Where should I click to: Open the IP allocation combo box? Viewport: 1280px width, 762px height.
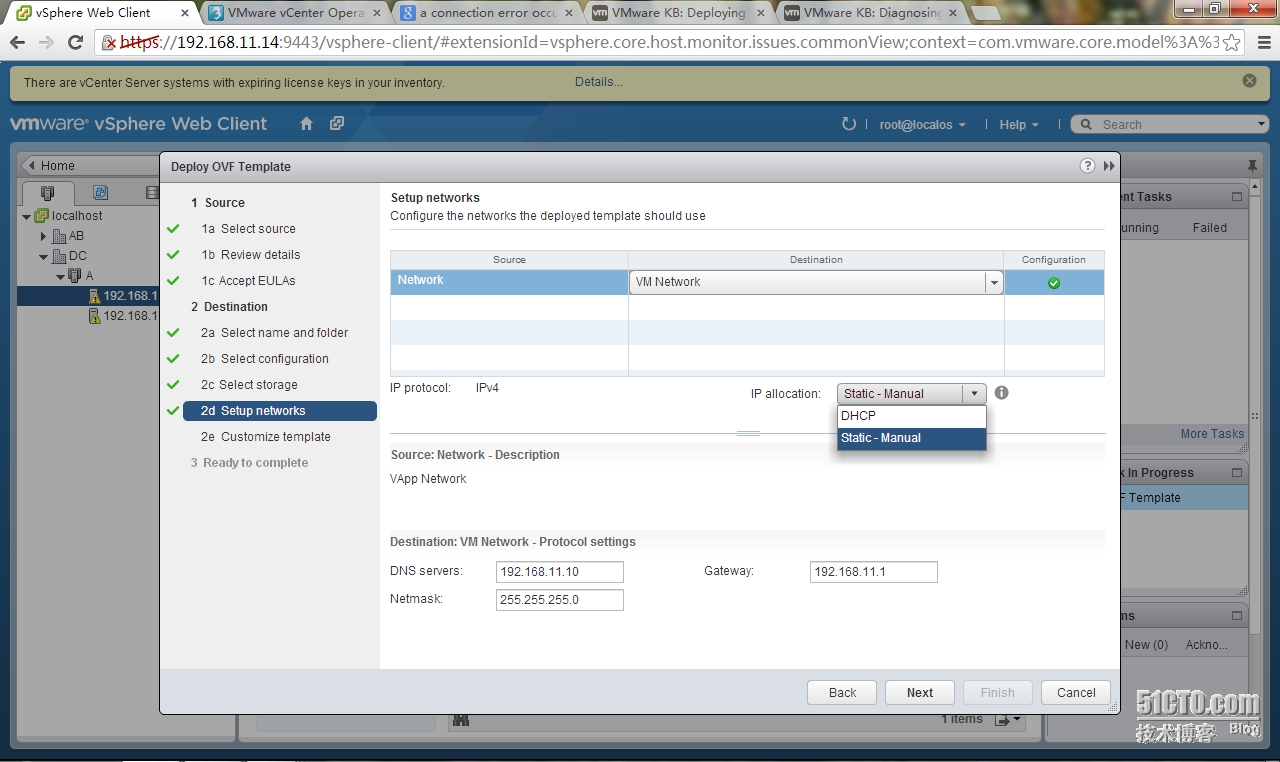point(912,394)
